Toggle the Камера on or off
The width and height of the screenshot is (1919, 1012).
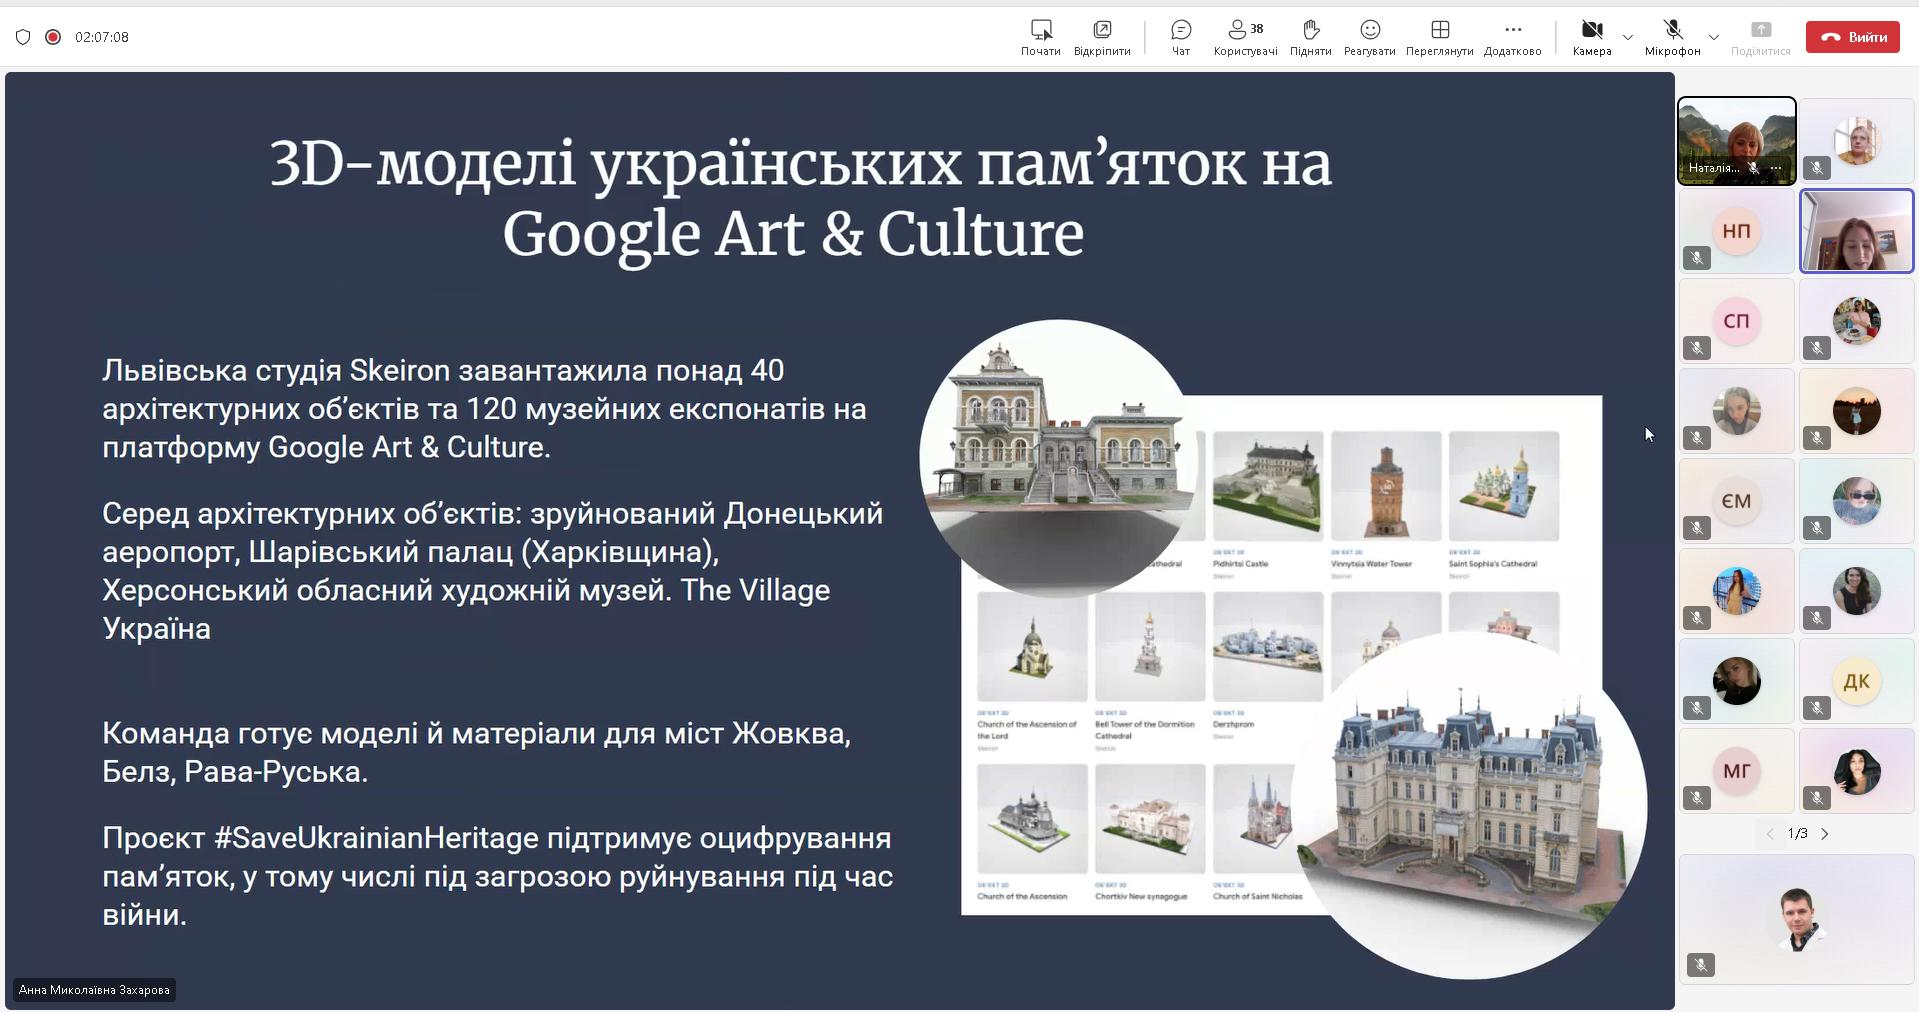pyautogui.click(x=1592, y=37)
